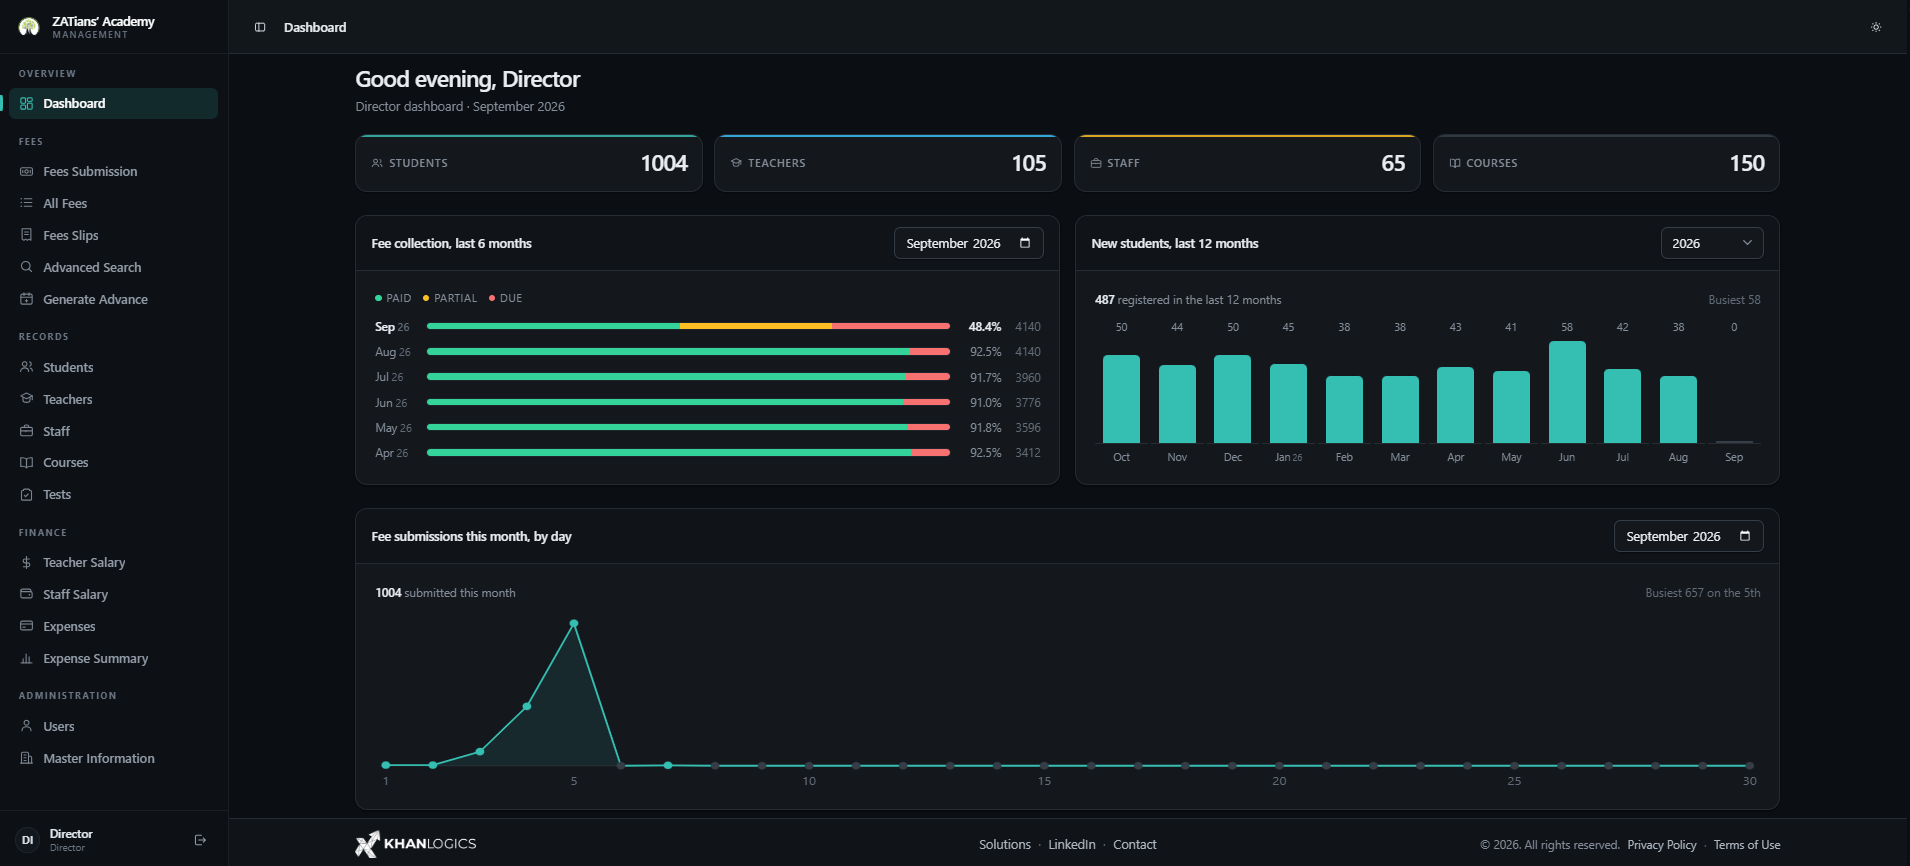Click the Apr 26 fee collection bar
The image size is (1910, 866).
(x=688, y=453)
